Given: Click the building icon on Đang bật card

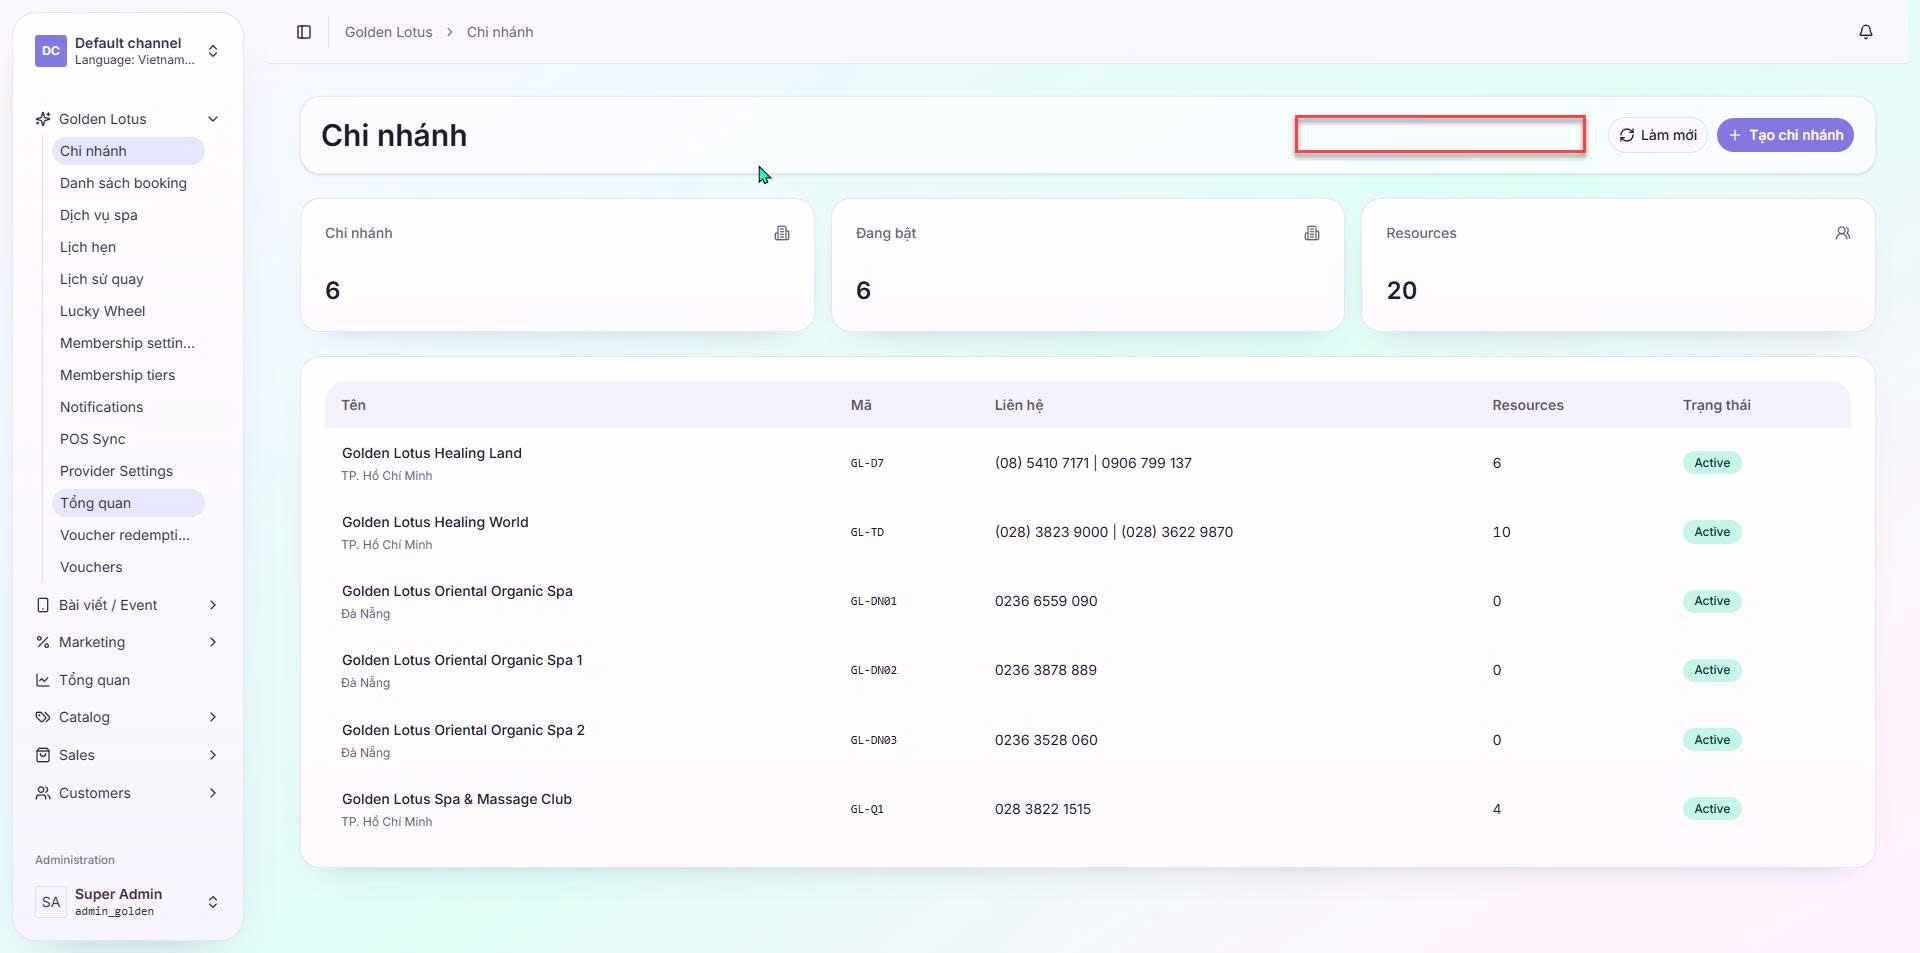Looking at the screenshot, I should [x=1312, y=233].
